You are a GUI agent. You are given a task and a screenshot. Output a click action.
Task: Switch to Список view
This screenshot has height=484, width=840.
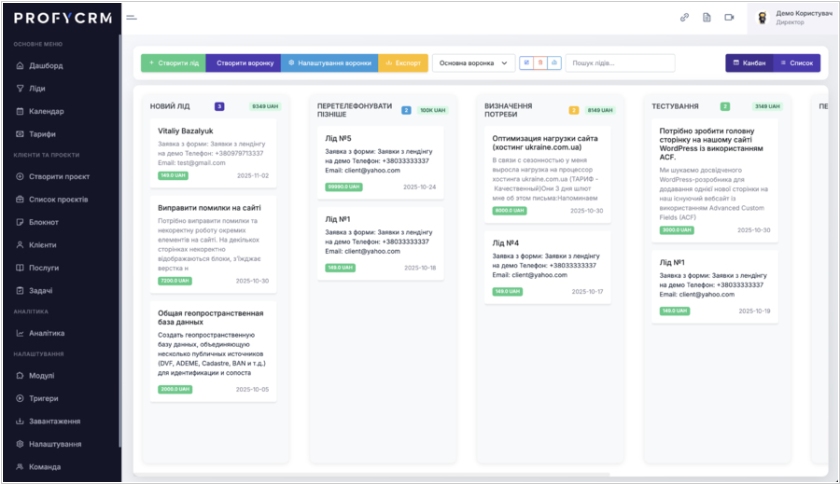[x=796, y=62]
